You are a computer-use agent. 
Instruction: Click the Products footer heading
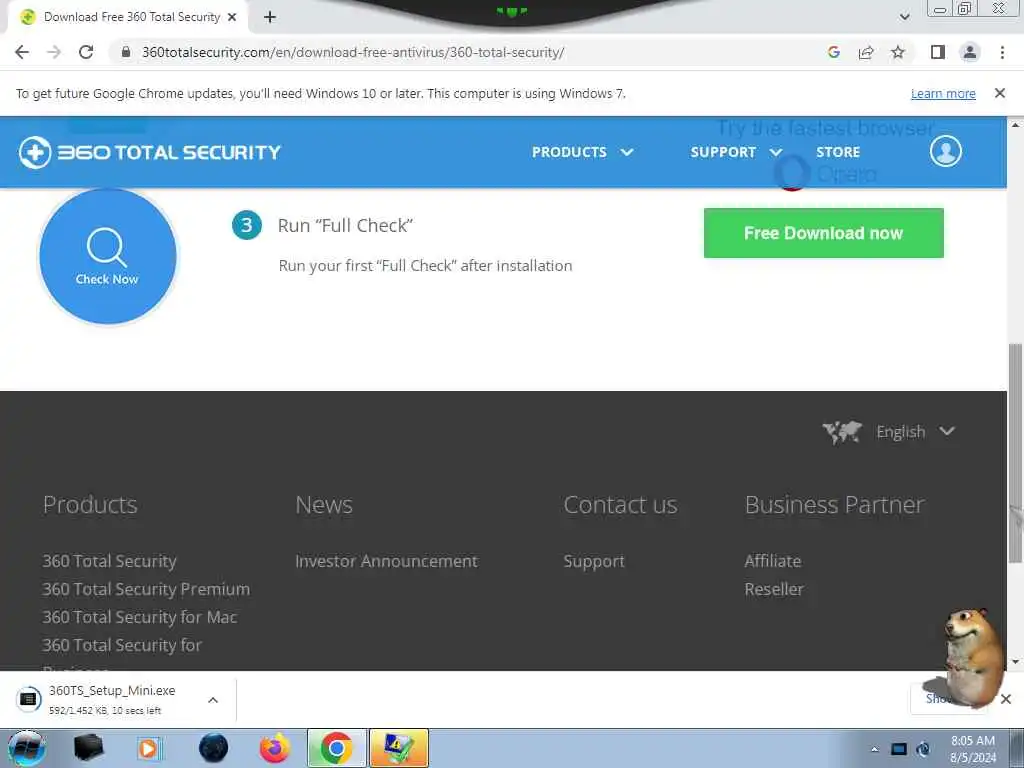tap(90, 505)
